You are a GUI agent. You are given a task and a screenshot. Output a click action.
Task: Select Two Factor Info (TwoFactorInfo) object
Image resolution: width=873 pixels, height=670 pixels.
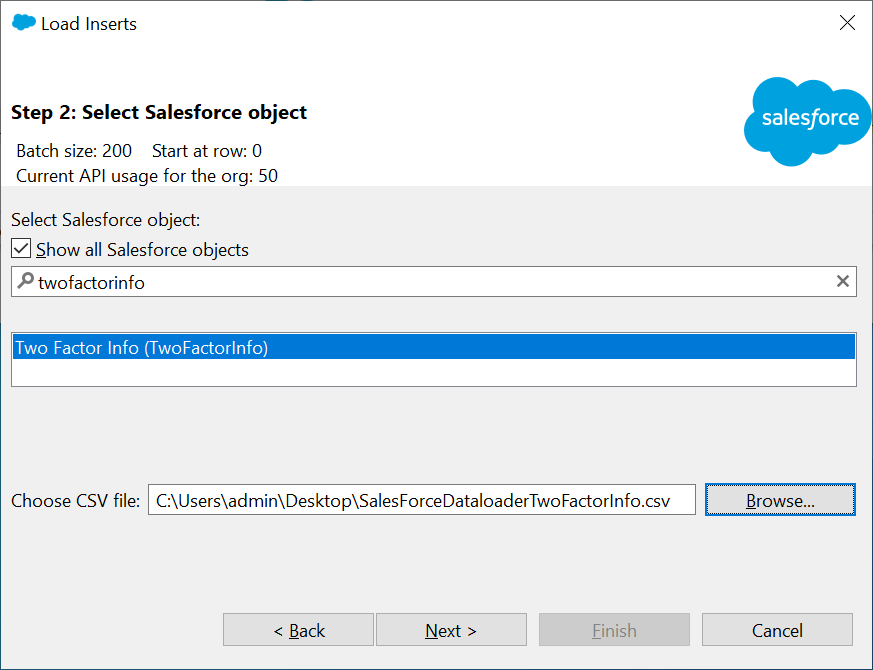[142, 348]
